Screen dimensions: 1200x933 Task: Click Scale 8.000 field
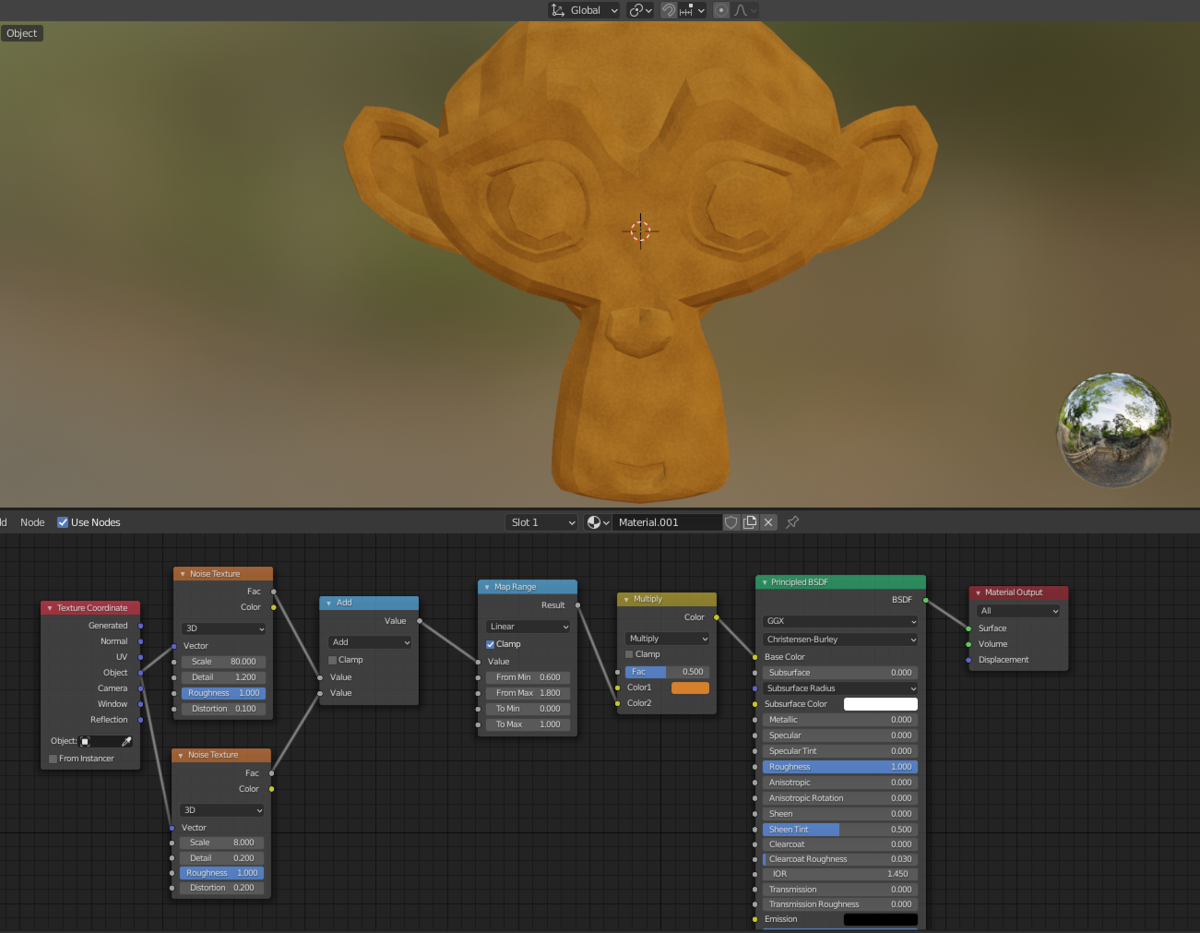[x=222, y=842]
